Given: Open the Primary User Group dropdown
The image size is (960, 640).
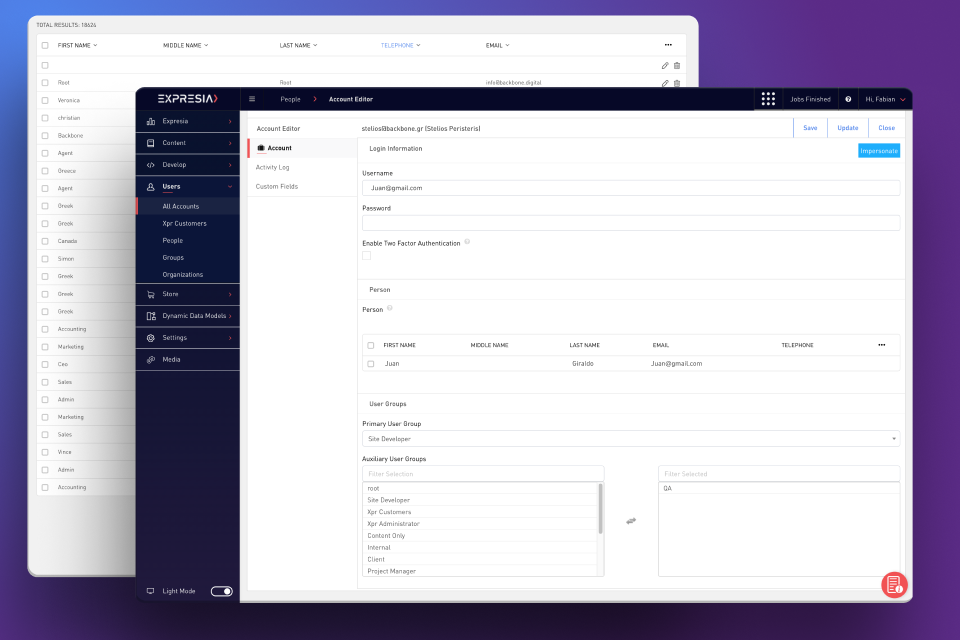Looking at the screenshot, I should tap(630, 439).
